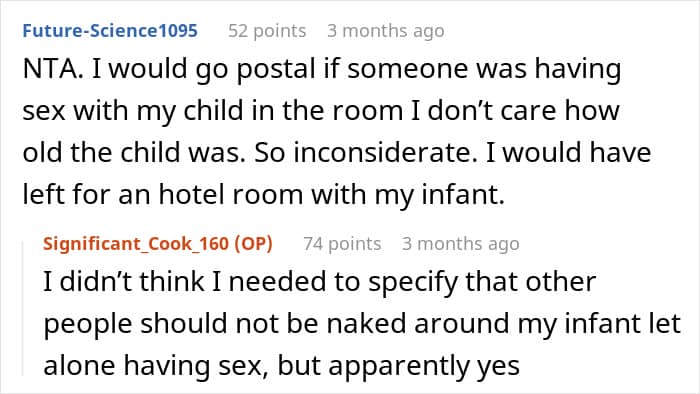
Task: Open Significant_Cook_160's user profile
Action: (136, 244)
